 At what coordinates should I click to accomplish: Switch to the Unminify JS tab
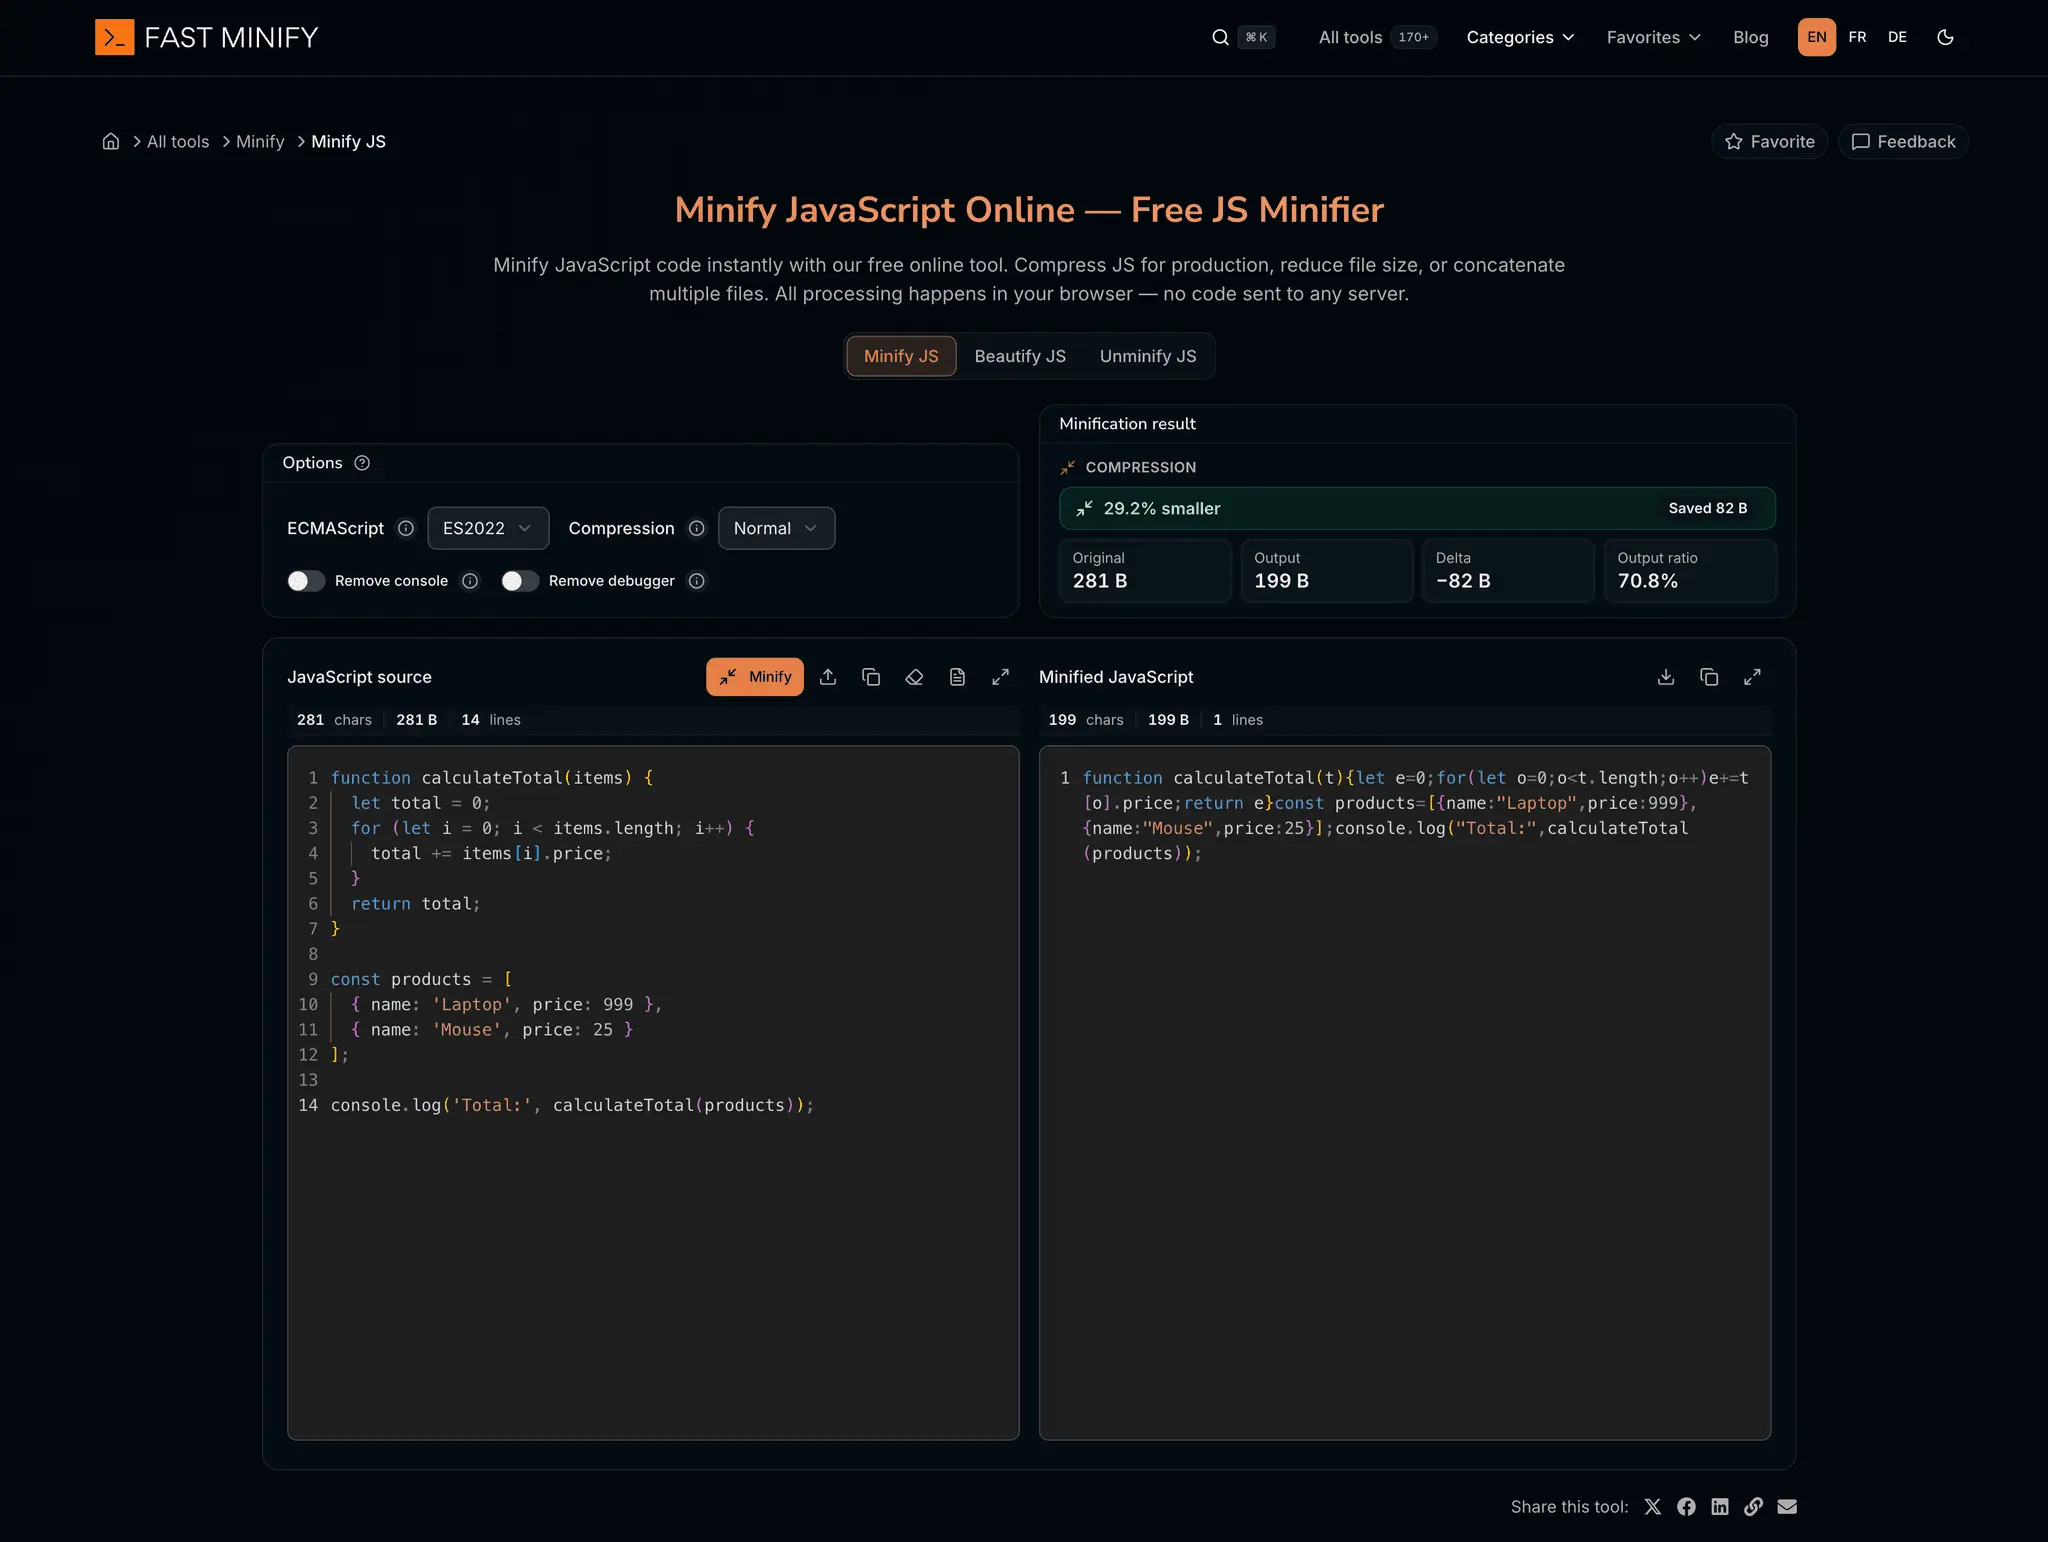point(1148,356)
